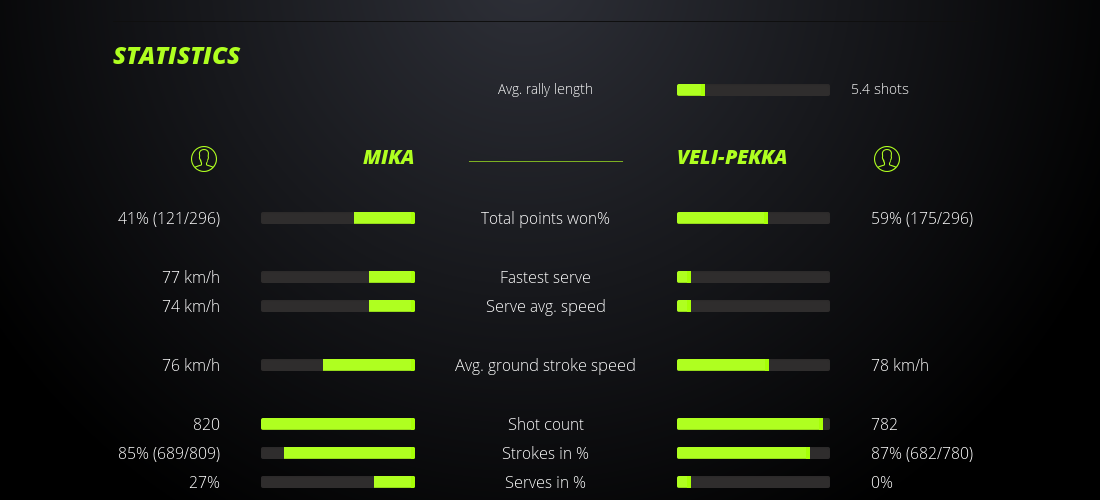1100x500 pixels.
Task: Click Mika's Avg. ground stroke speed bar
Action: point(338,365)
